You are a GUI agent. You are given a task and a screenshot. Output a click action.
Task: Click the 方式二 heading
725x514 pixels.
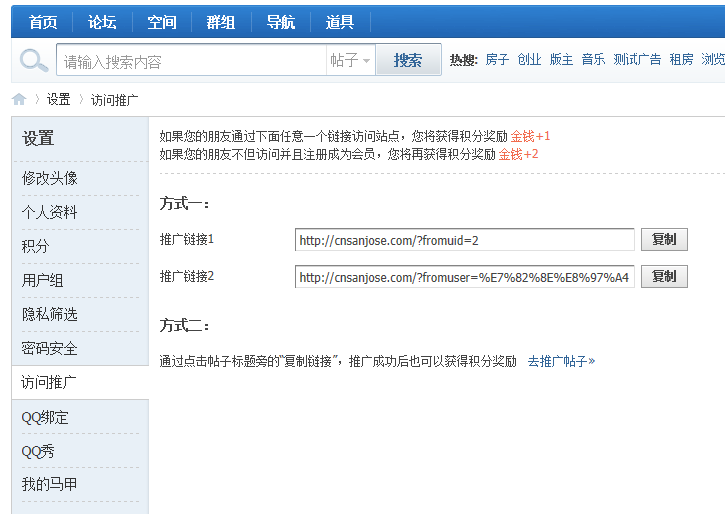coord(184,326)
